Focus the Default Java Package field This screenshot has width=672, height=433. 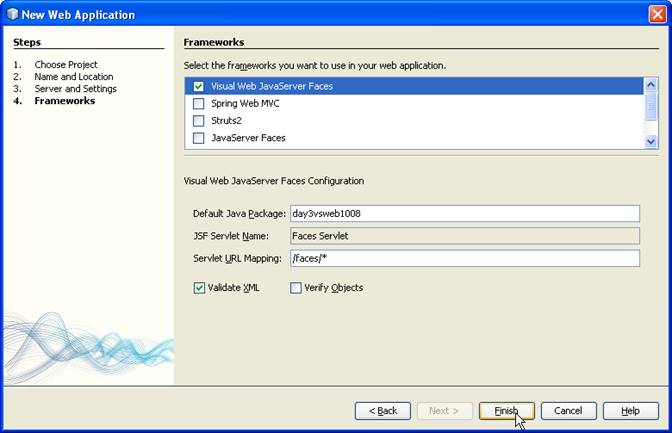[465, 213]
